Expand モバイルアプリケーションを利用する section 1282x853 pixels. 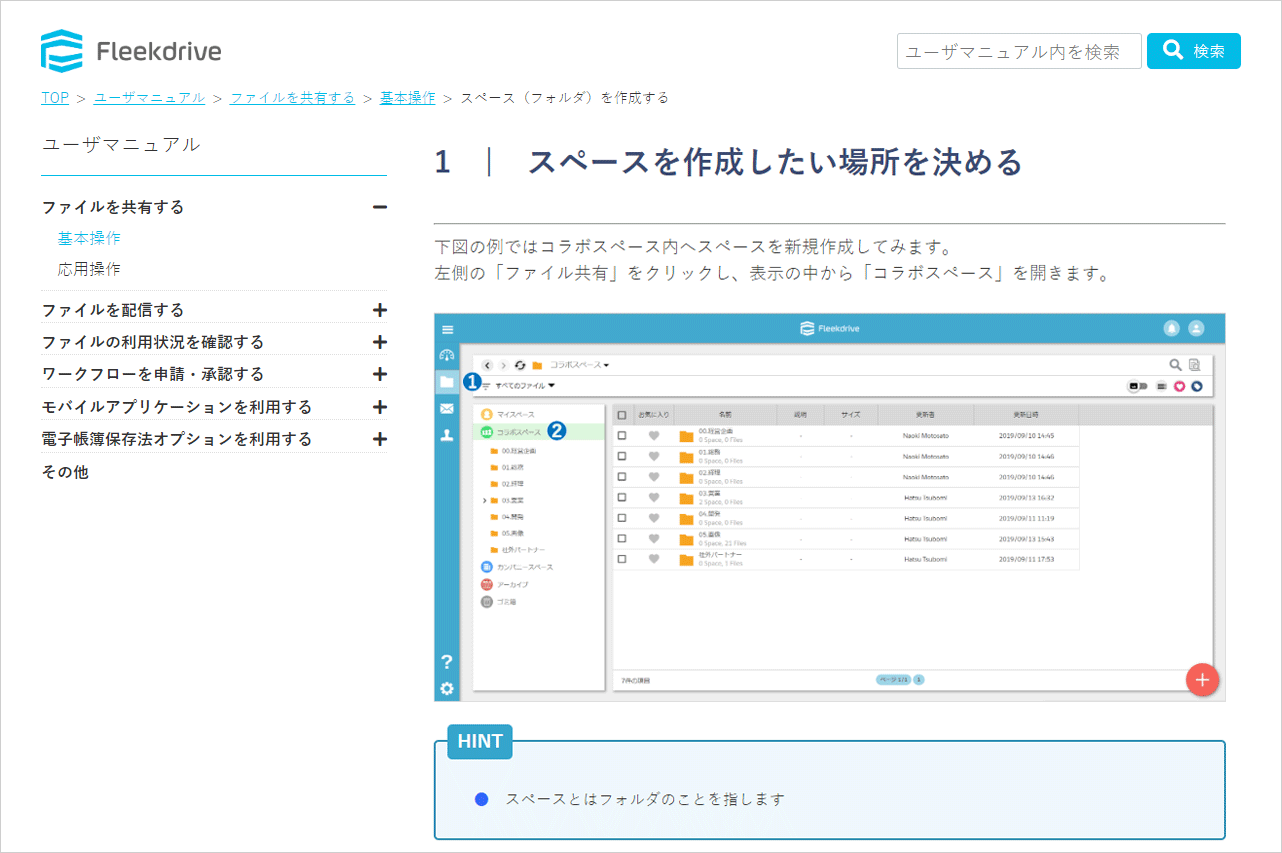point(379,407)
